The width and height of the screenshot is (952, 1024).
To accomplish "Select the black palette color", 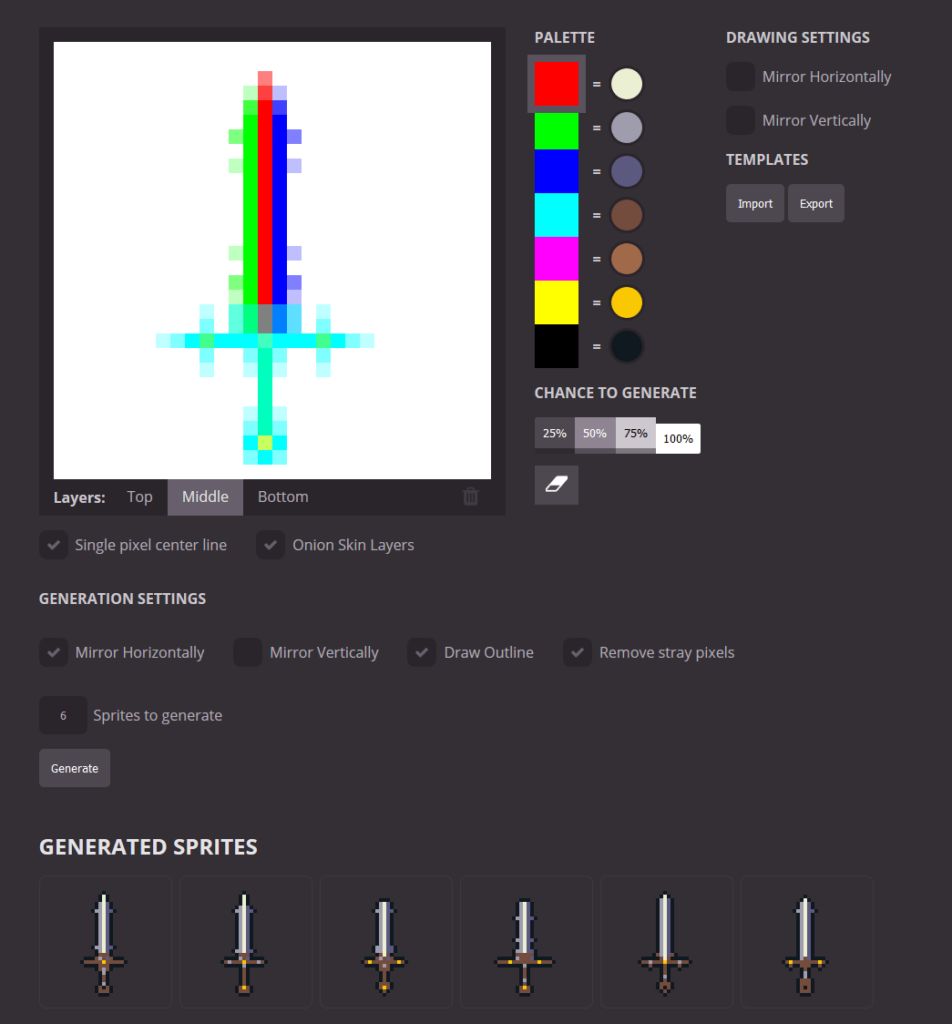I will [556, 346].
